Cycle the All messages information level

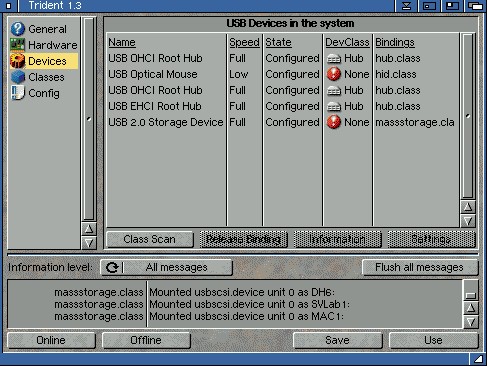(166, 267)
